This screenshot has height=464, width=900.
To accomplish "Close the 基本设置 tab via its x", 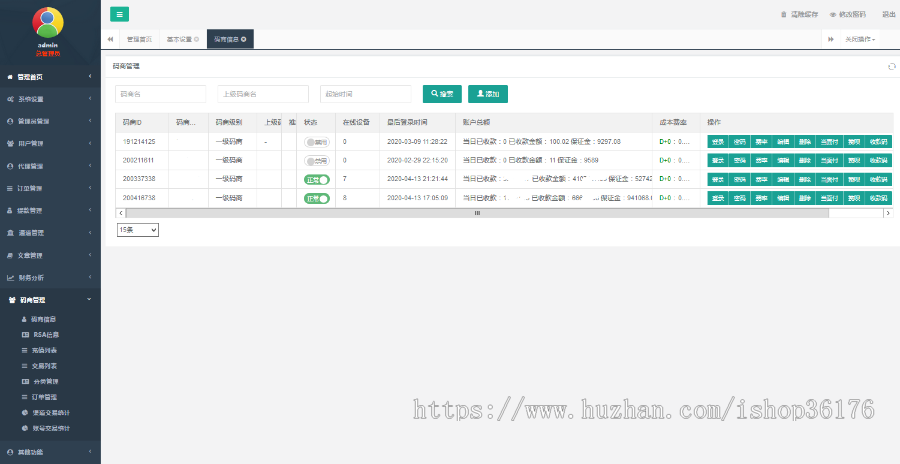I will click(x=196, y=40).
